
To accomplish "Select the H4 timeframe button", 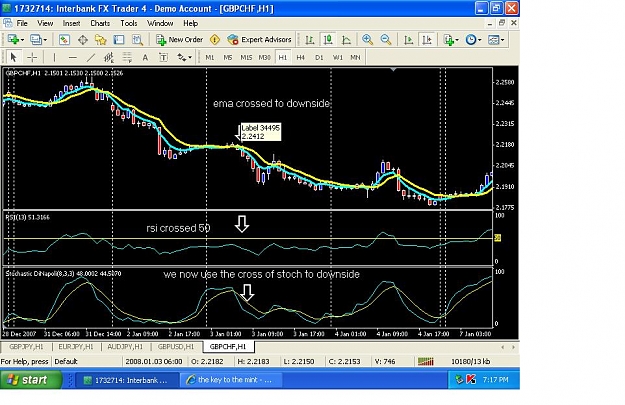I will click(x=301, y=57).
